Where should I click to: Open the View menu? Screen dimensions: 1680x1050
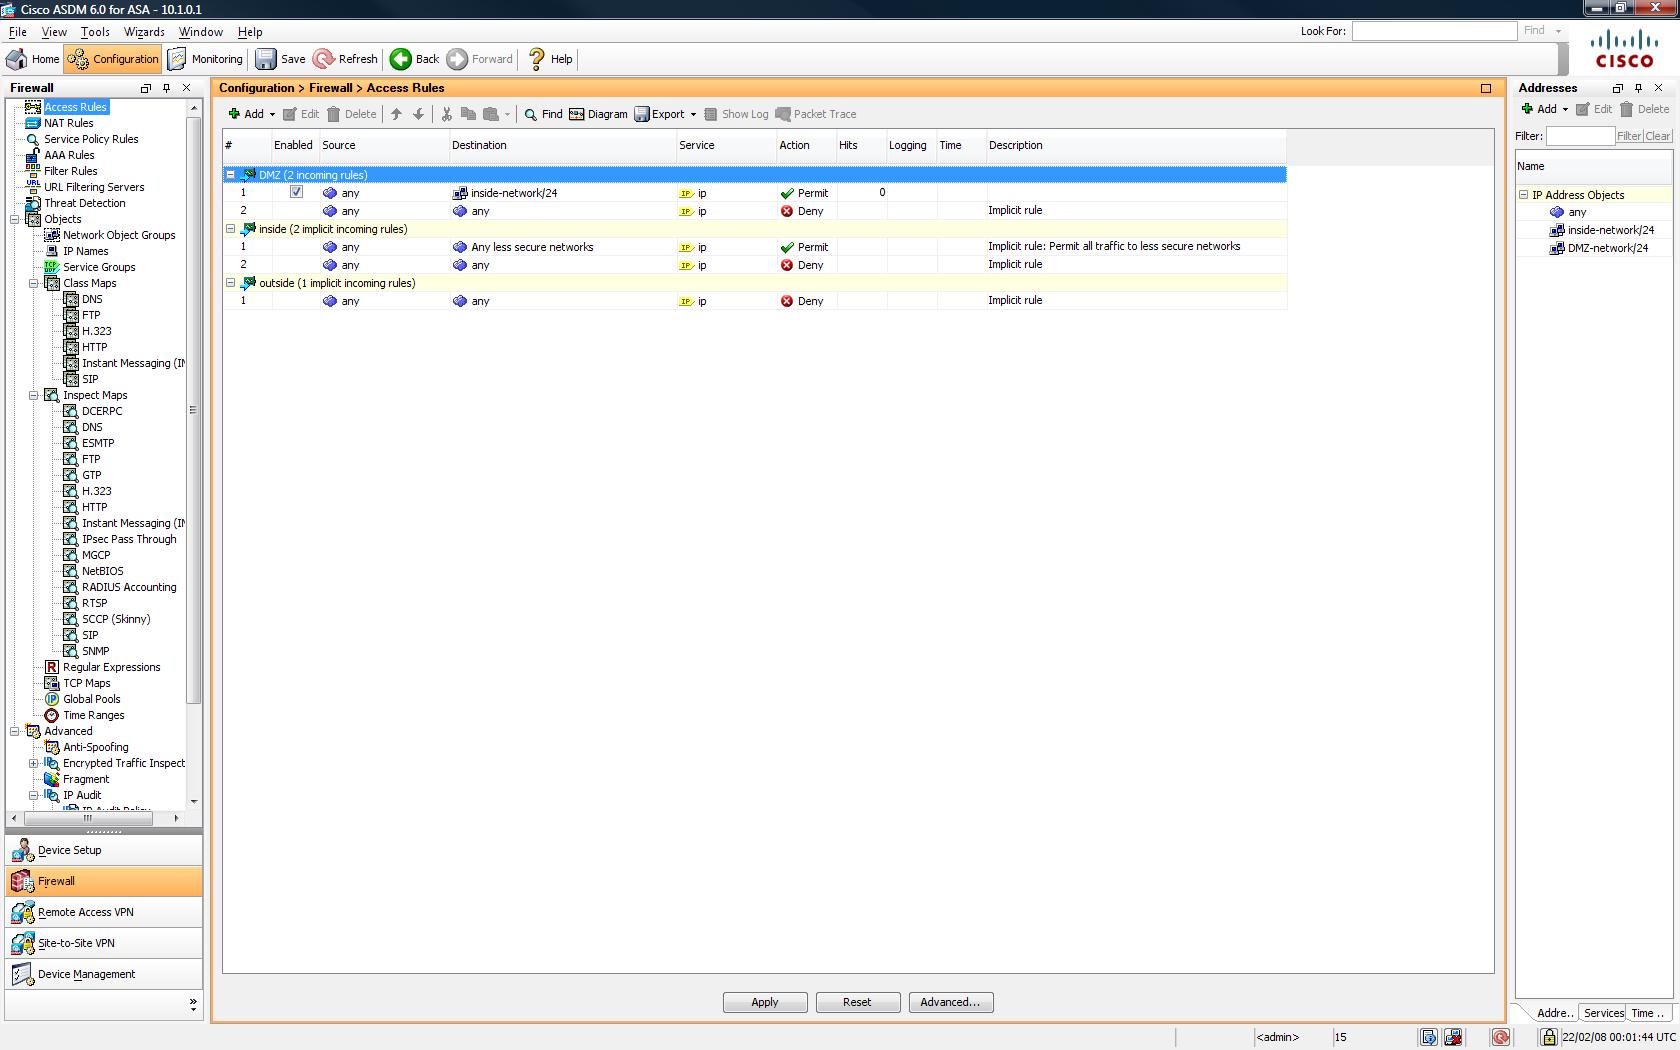tap(54, 32)
